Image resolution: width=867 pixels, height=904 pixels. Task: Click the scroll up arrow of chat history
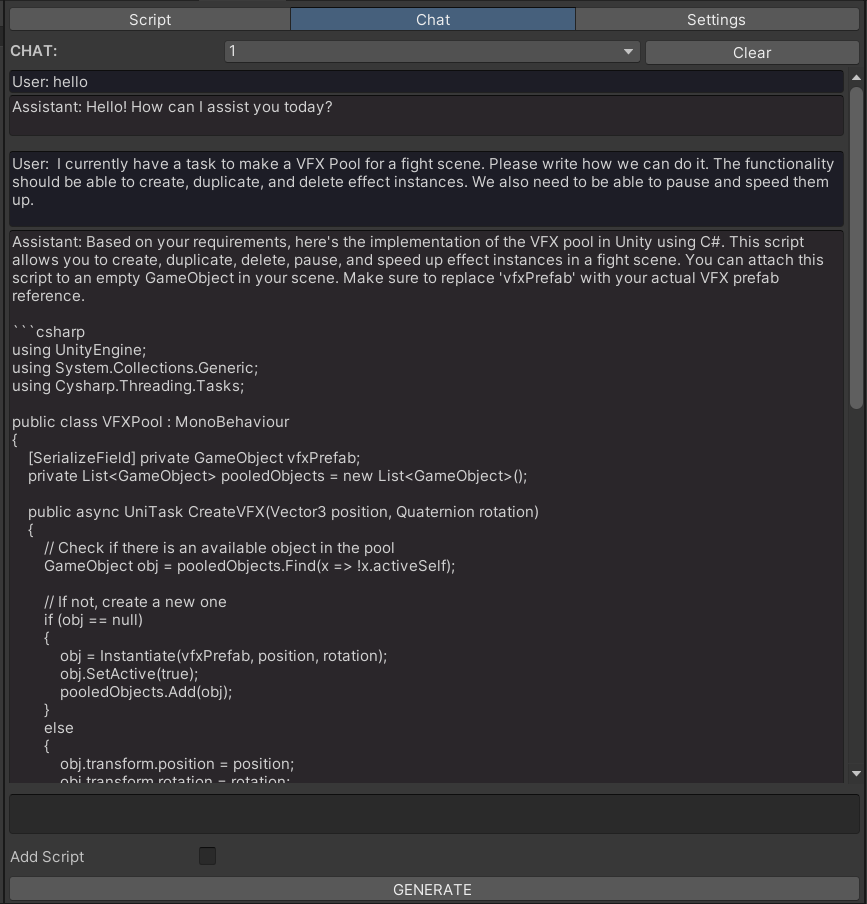click(856, 77)
